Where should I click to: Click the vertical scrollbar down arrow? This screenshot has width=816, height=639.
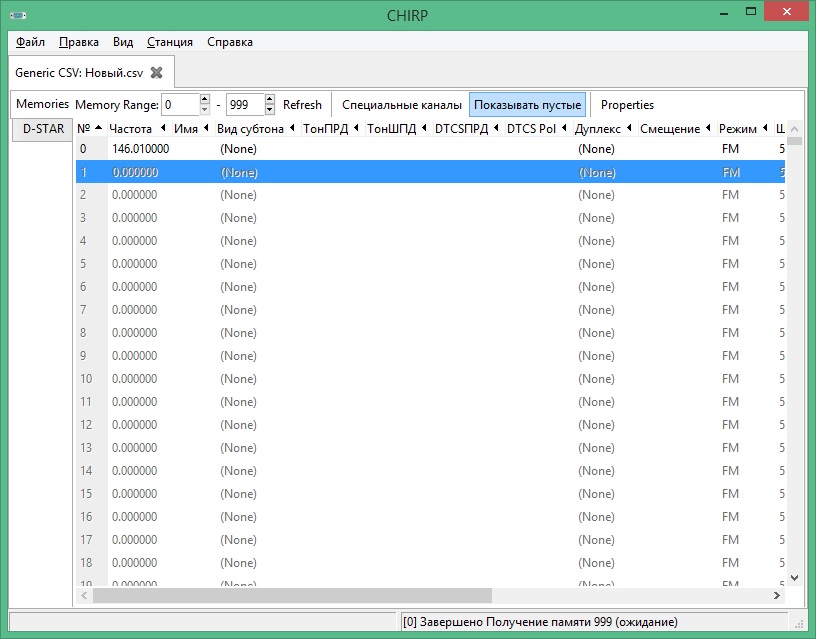[x=794, y=578]
